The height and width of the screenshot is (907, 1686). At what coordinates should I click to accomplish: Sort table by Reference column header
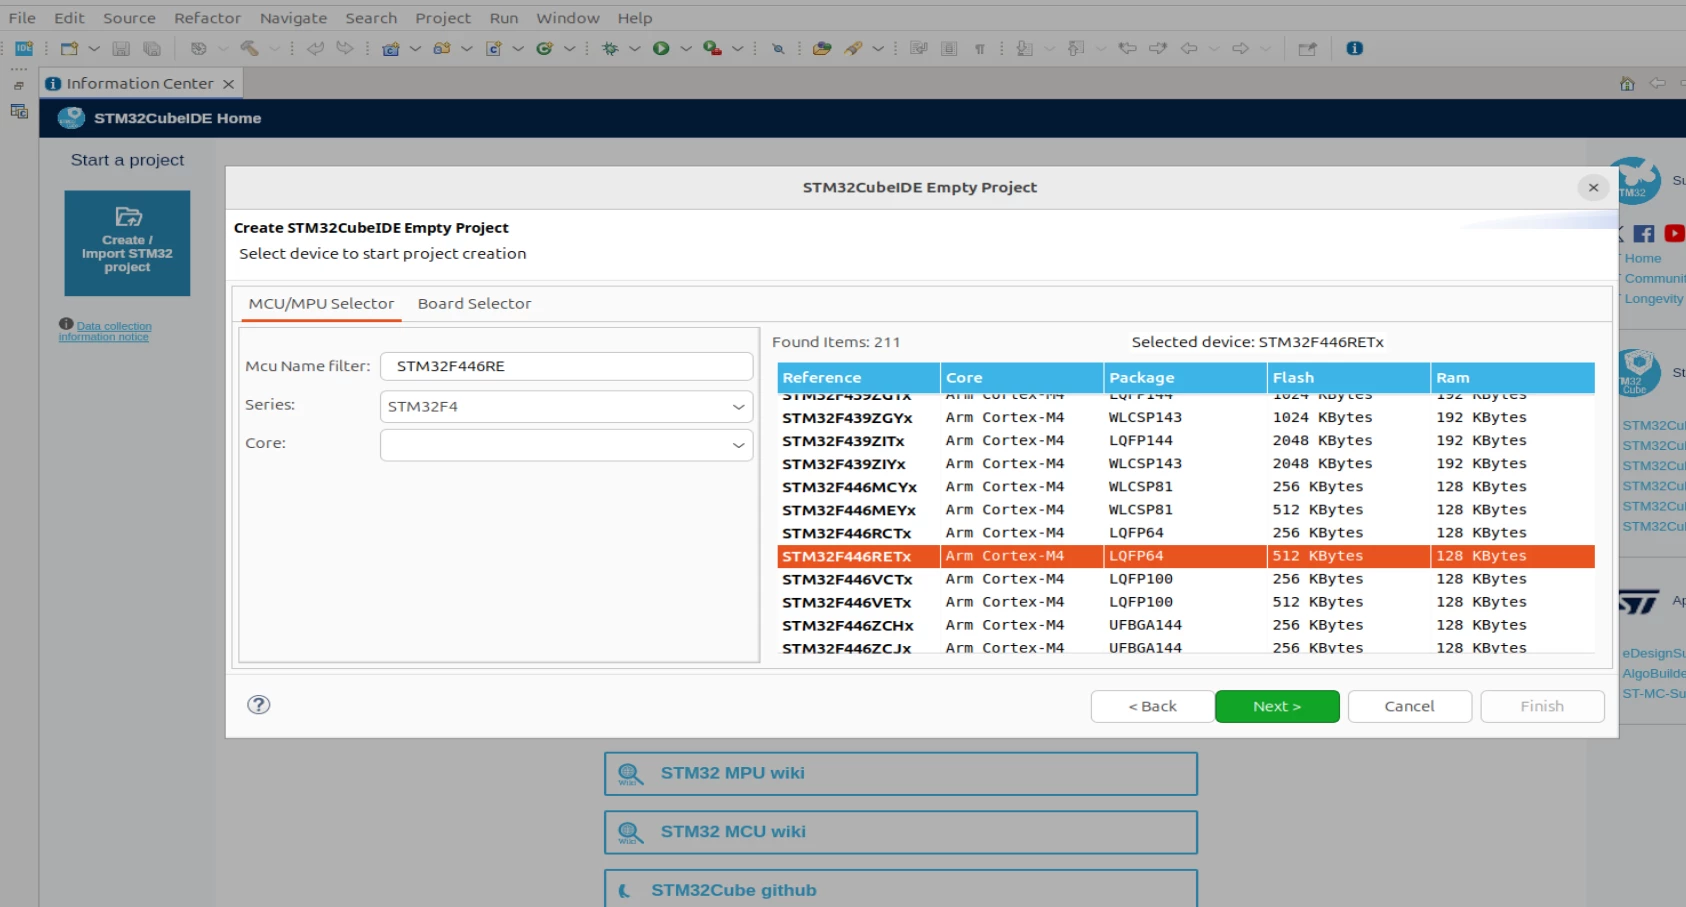coord(858,378)
